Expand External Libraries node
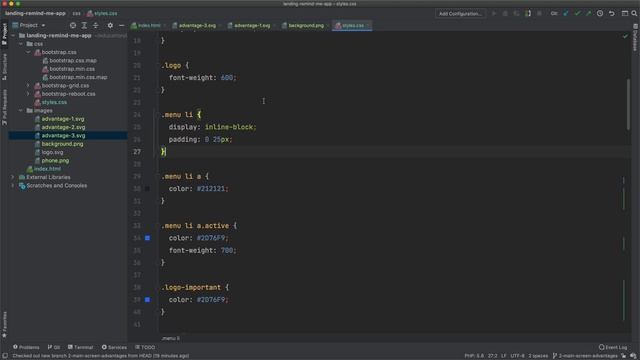This screenshot has height=360, width=640. (13, 177)
